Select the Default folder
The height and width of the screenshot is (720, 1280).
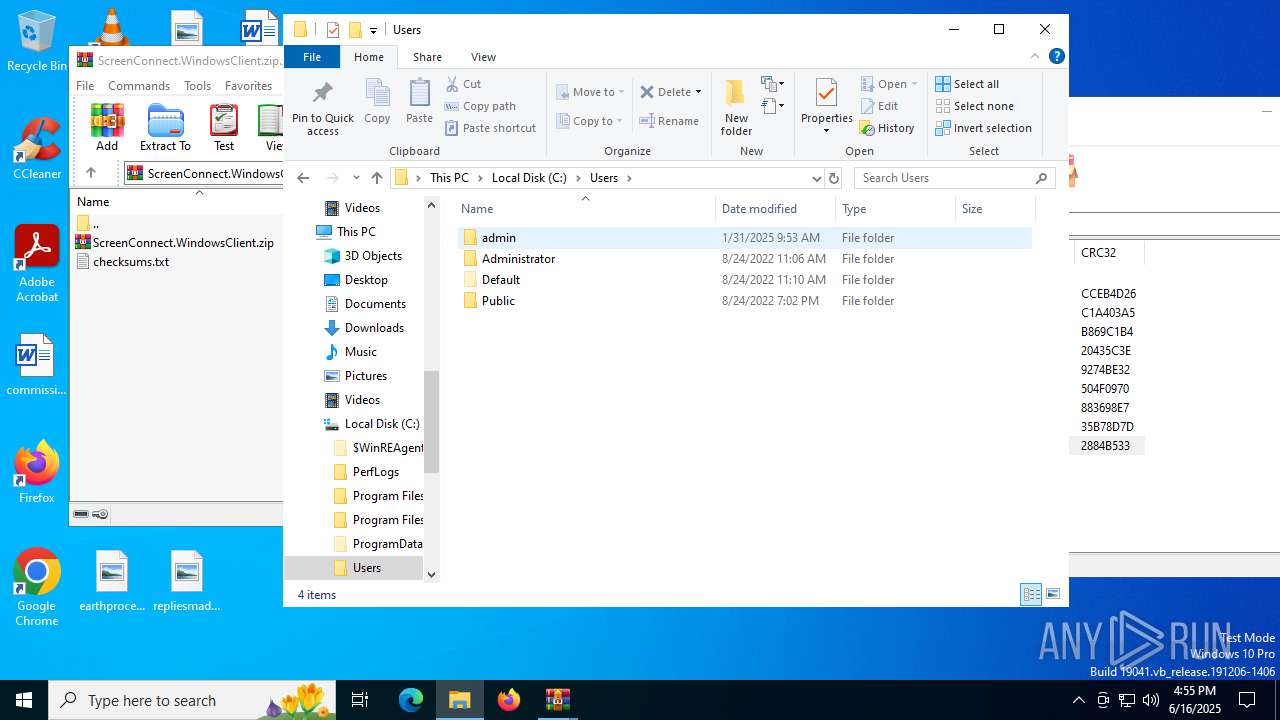745,280
